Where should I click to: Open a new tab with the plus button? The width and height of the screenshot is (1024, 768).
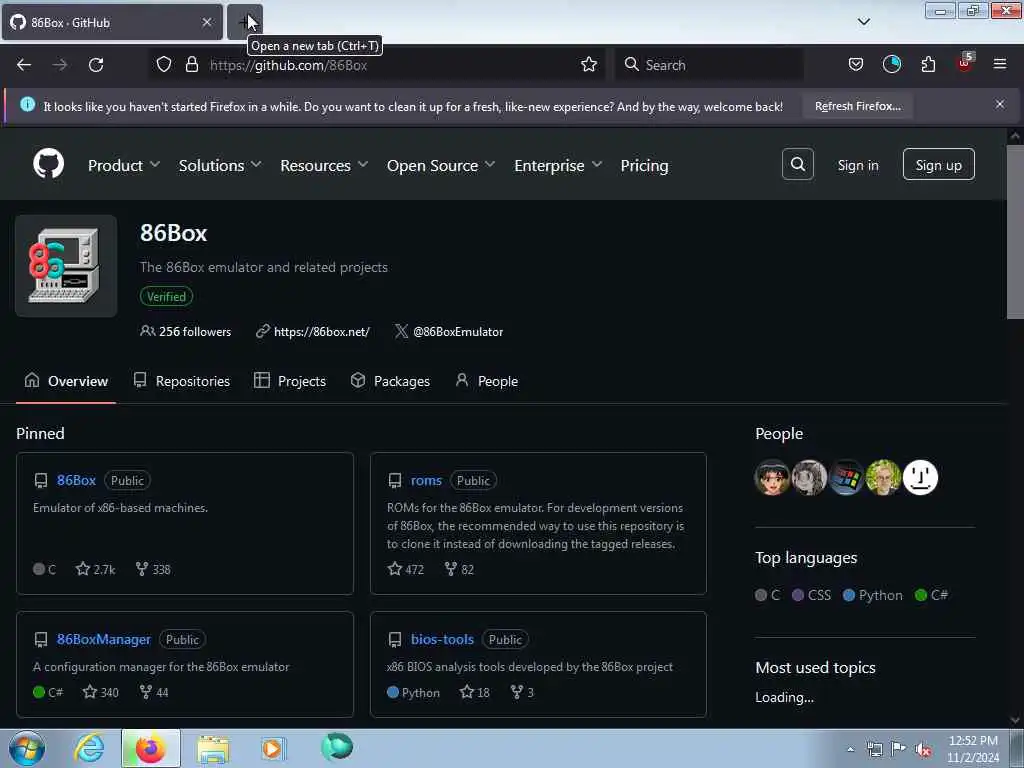[245, 22]
